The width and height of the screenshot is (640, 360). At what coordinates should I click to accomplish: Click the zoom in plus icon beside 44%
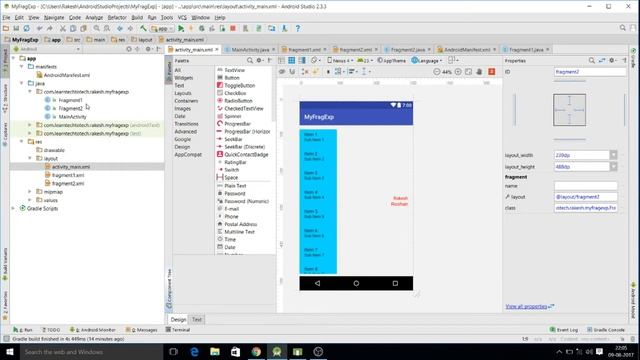click(x=458, y=71)
